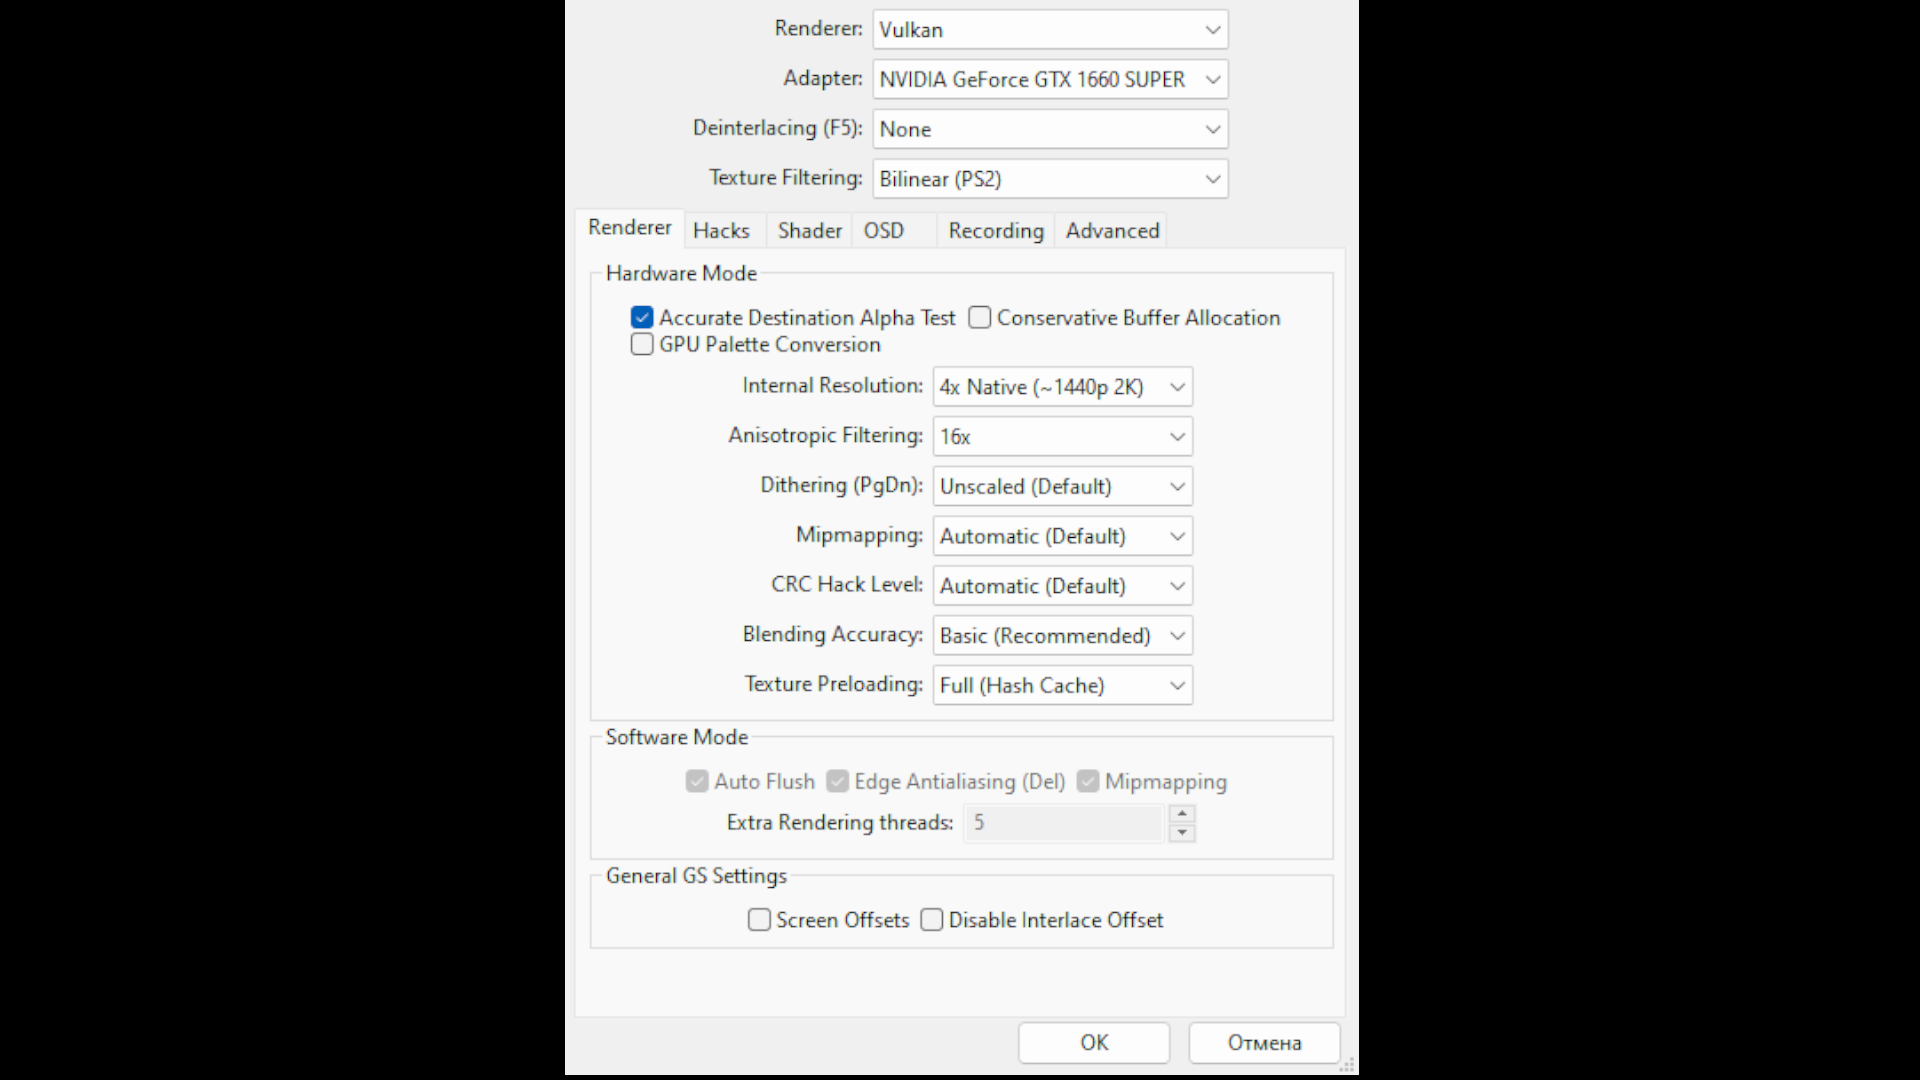
Task: Confirm settings with the OK button
Action: pos(1093,1042)
